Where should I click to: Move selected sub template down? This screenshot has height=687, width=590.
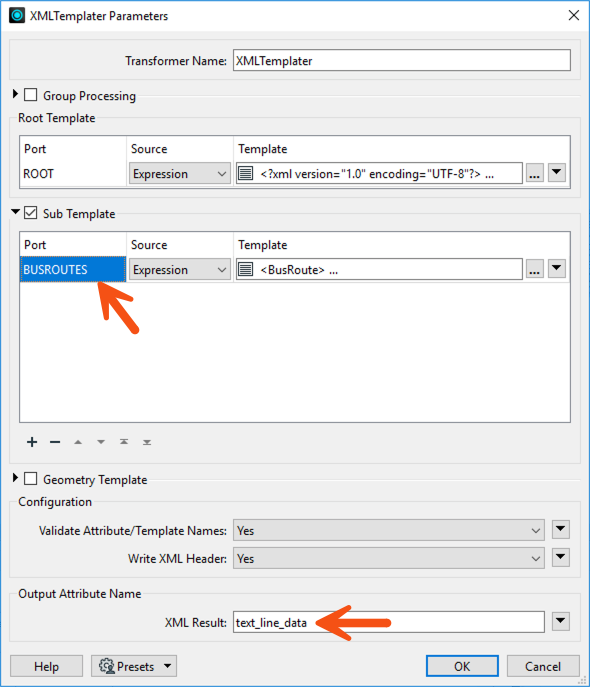101,442
